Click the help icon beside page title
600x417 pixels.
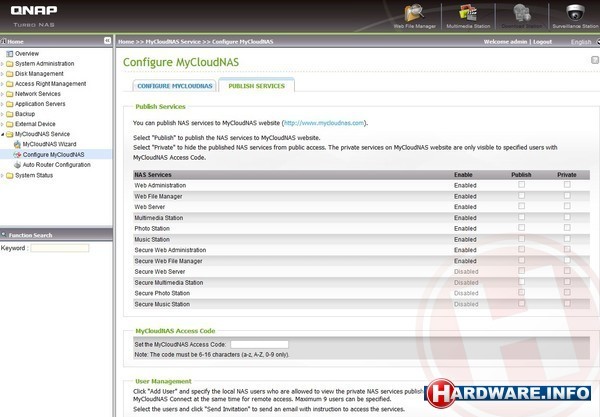(x=595, y=60)
